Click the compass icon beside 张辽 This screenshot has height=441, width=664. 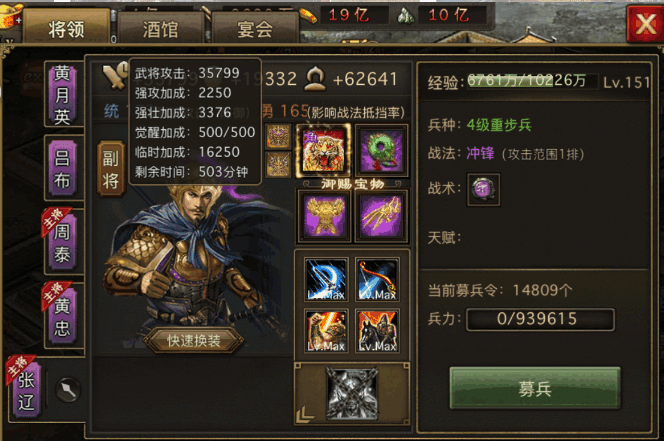coord(68,389)
